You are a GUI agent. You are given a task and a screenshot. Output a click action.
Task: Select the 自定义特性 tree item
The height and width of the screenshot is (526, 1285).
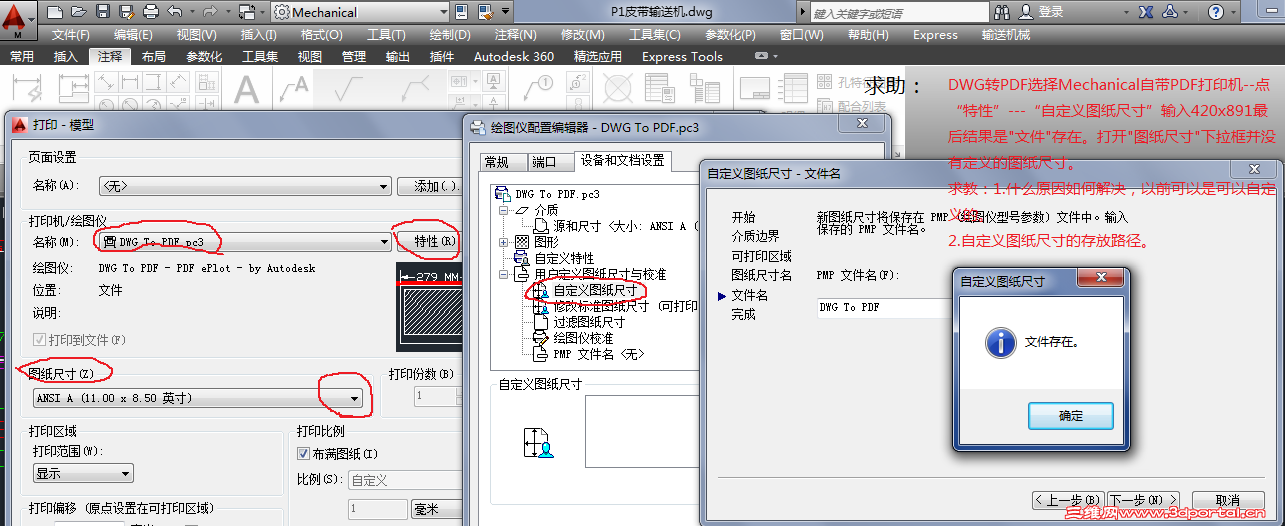[x=564, y=258]
